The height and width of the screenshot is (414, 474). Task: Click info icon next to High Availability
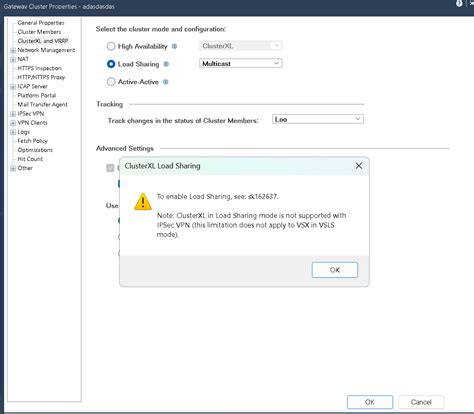pos(174,46)
